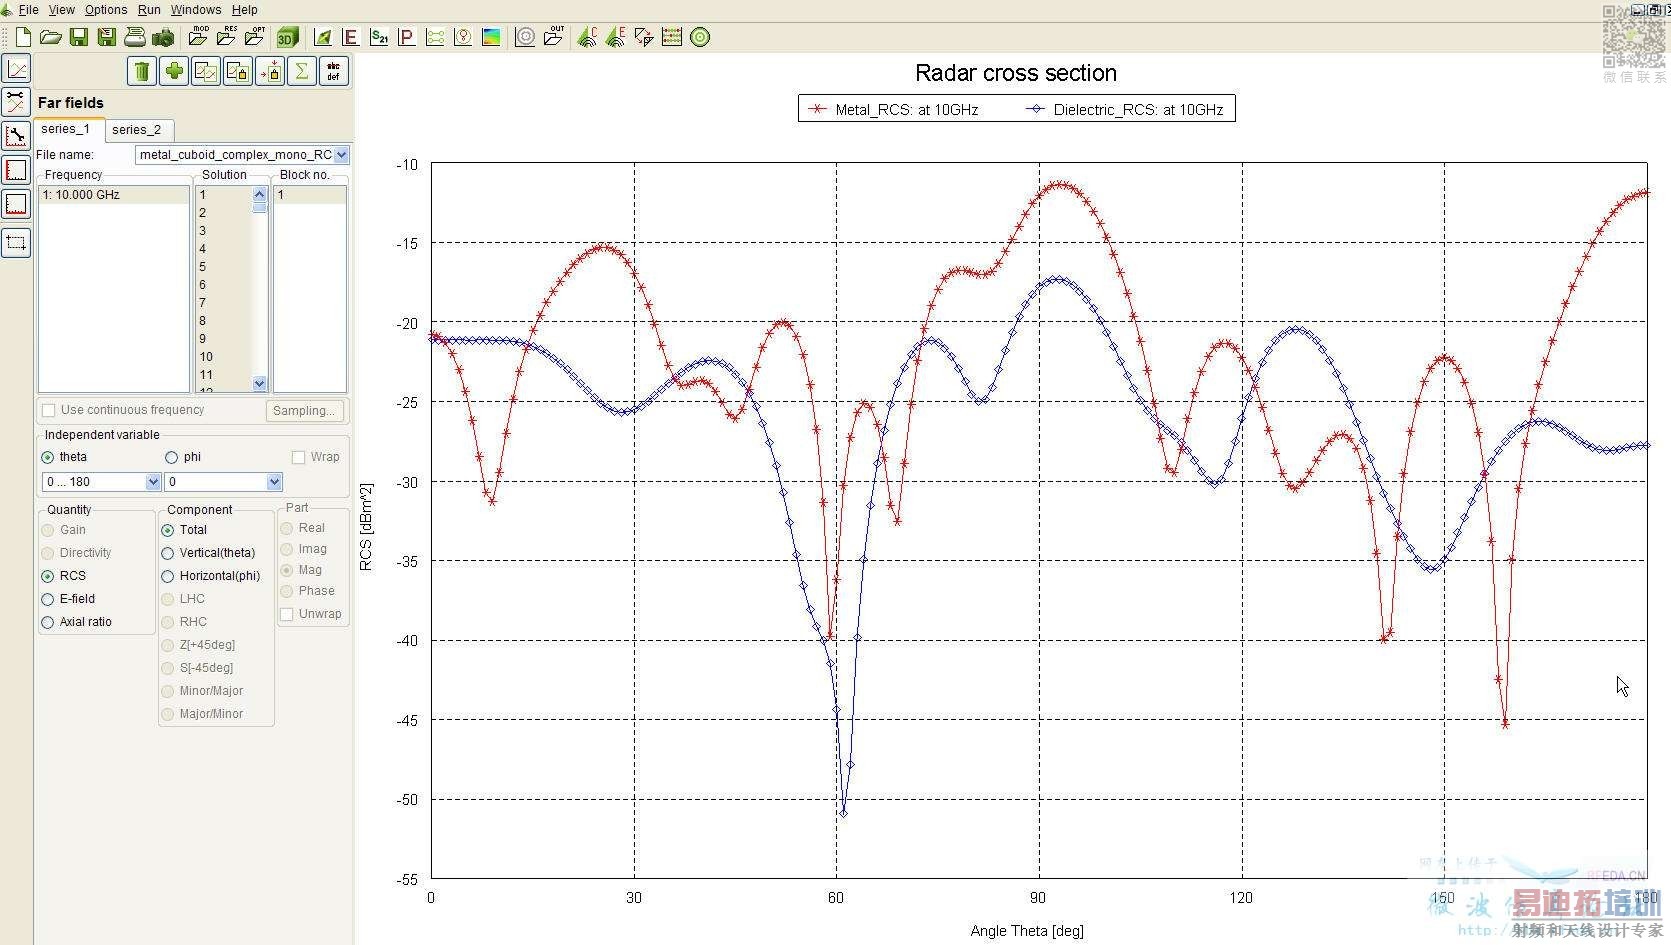Click the Smith chart icon in the toolbar
Viewport: 1671px width, 945px height.
pyautogui.click(x=463, y=38)
